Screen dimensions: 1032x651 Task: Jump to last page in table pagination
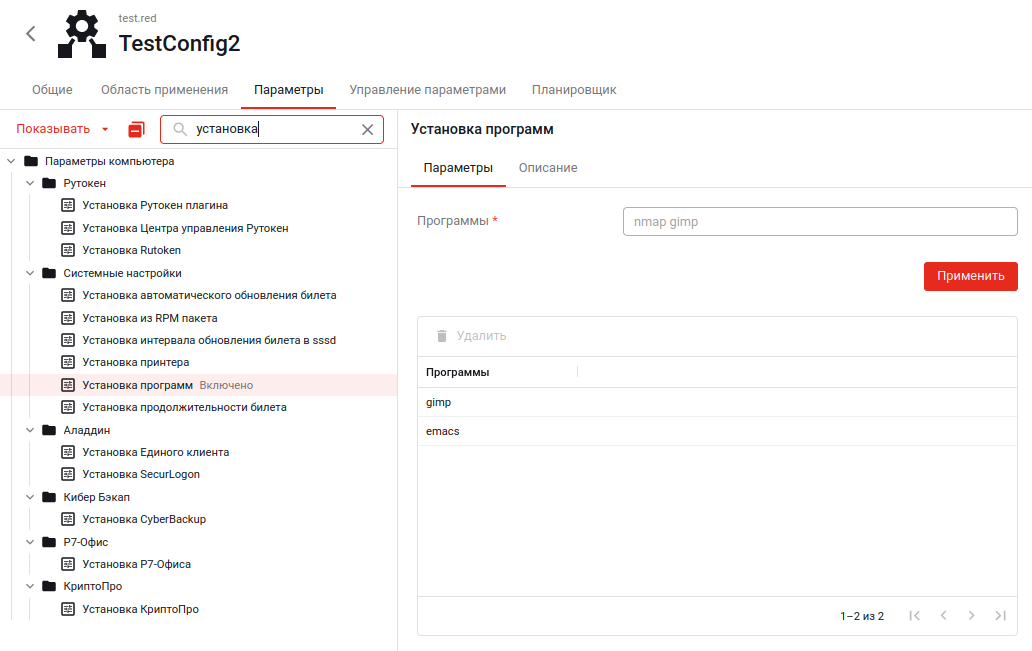pos(1000,616)
